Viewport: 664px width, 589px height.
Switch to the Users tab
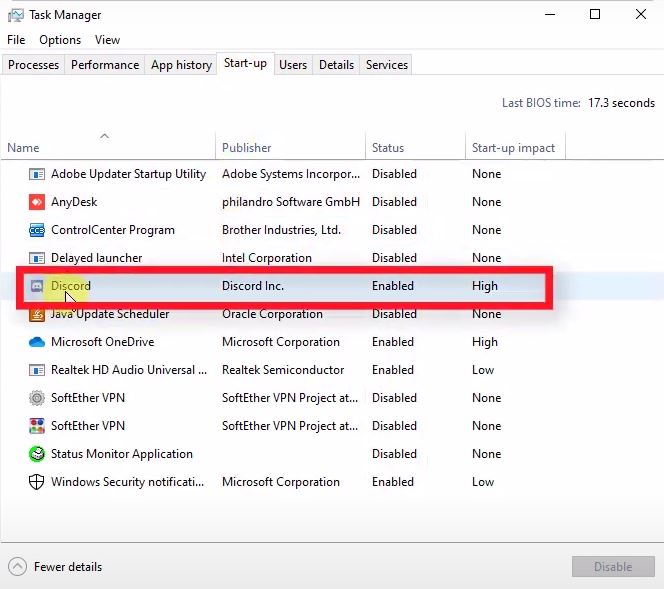click(293, 65)
